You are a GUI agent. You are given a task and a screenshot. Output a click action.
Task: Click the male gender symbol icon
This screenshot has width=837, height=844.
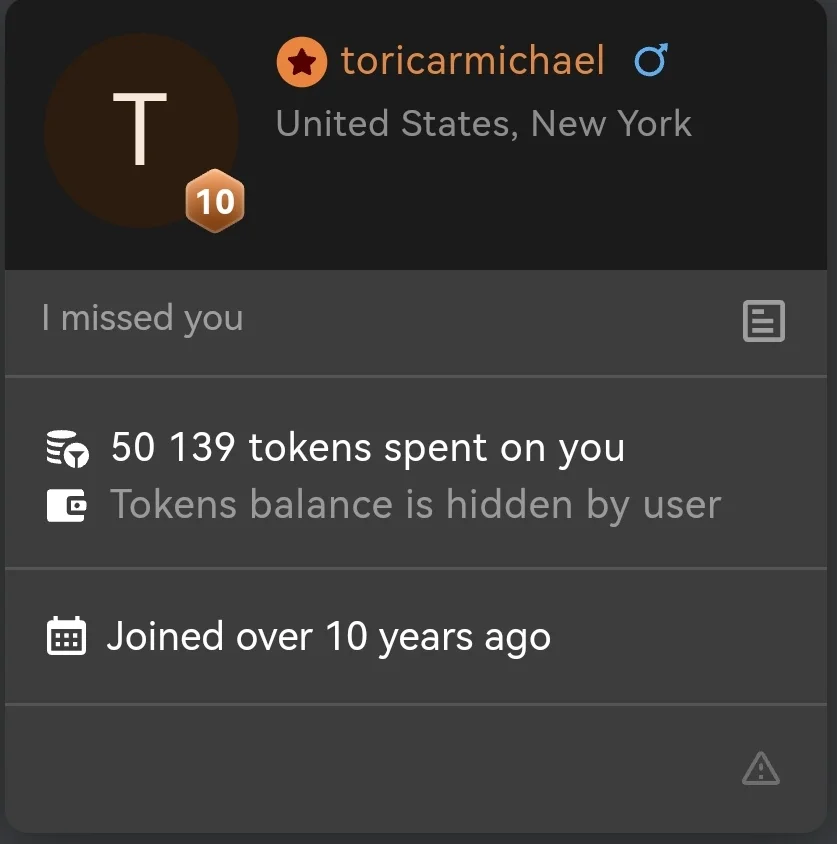[x=651, y=61]
